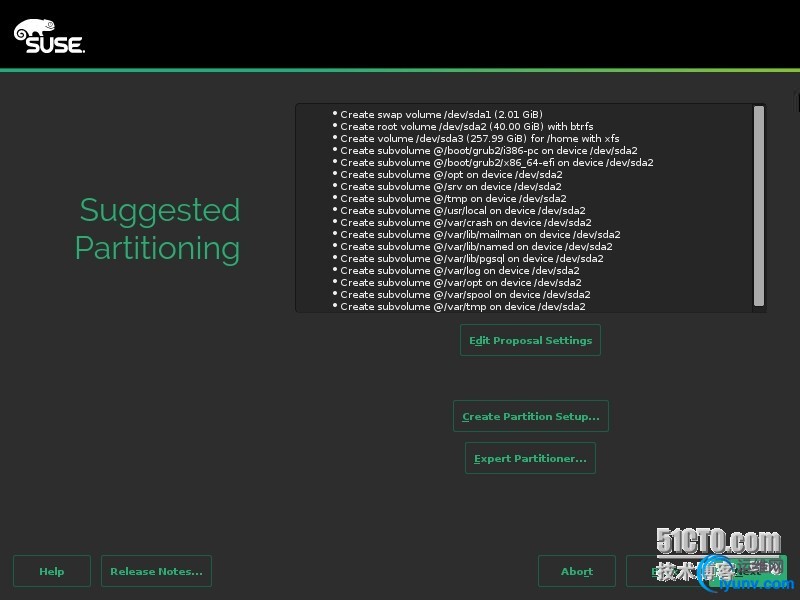Select subvolume line '@/var/spool'
This screenshot has height=600, width=800.
(465, 294)
